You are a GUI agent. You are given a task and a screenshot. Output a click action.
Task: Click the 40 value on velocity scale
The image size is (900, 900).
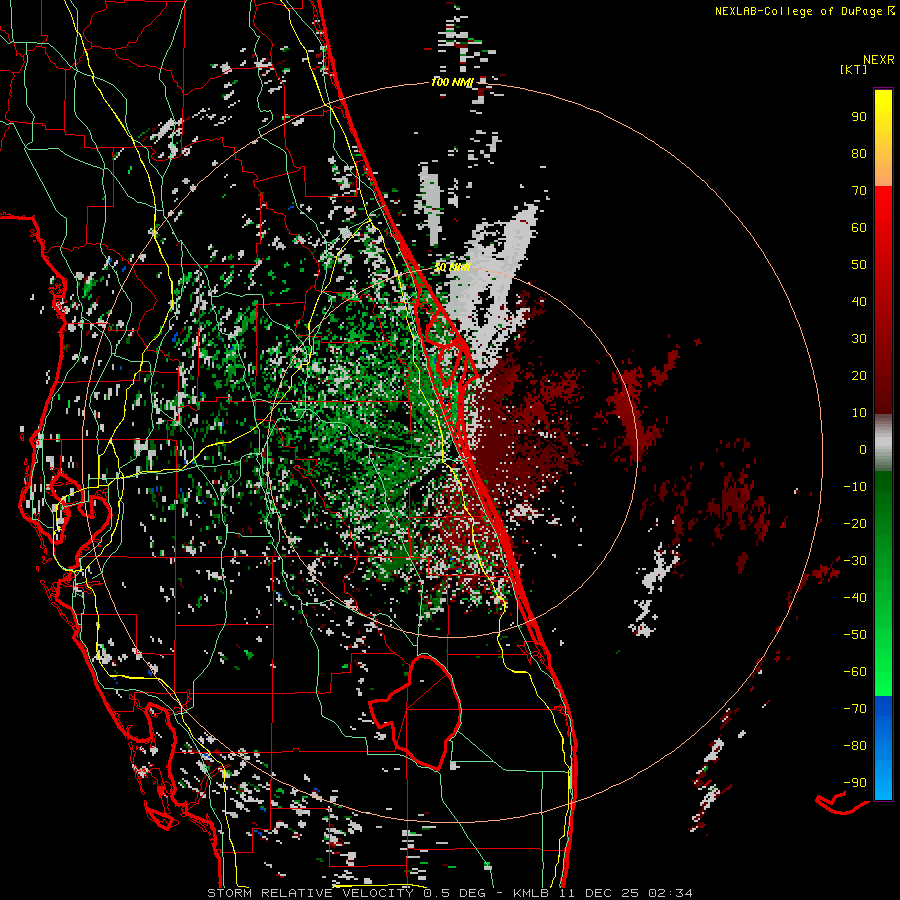coord(859,301)
